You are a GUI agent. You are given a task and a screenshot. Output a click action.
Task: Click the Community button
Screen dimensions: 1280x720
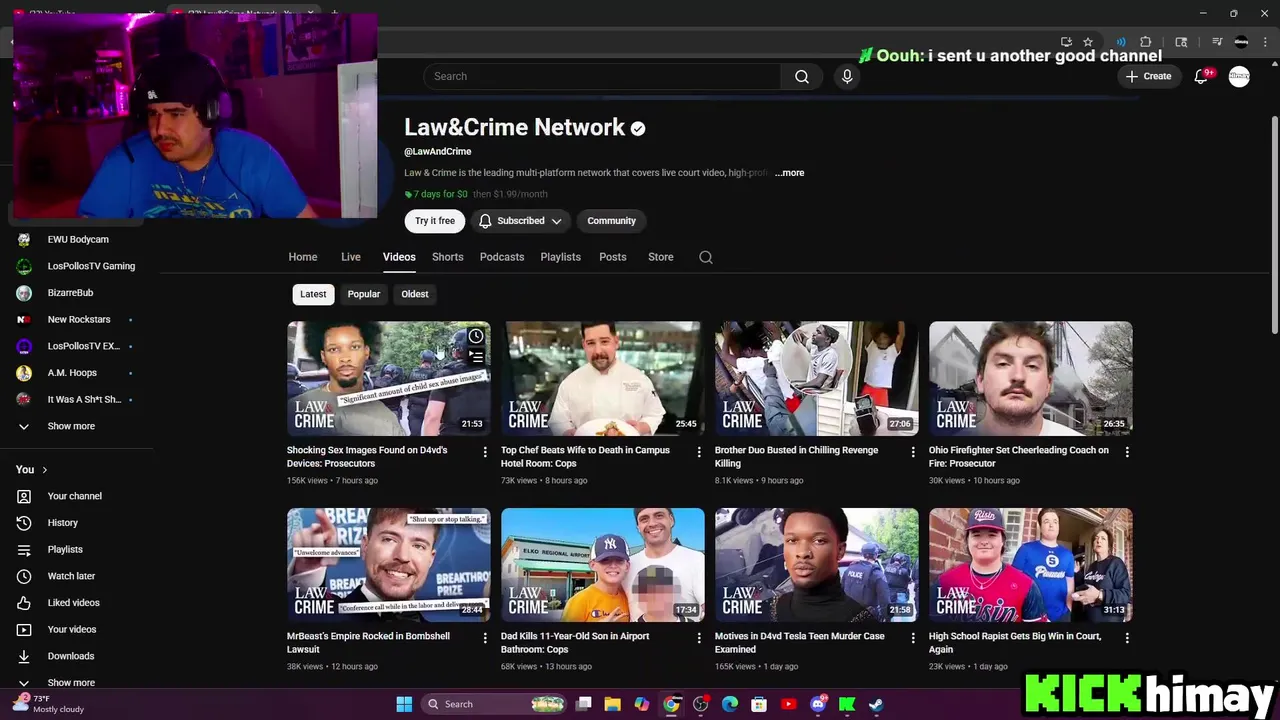[x=611, y=221]
